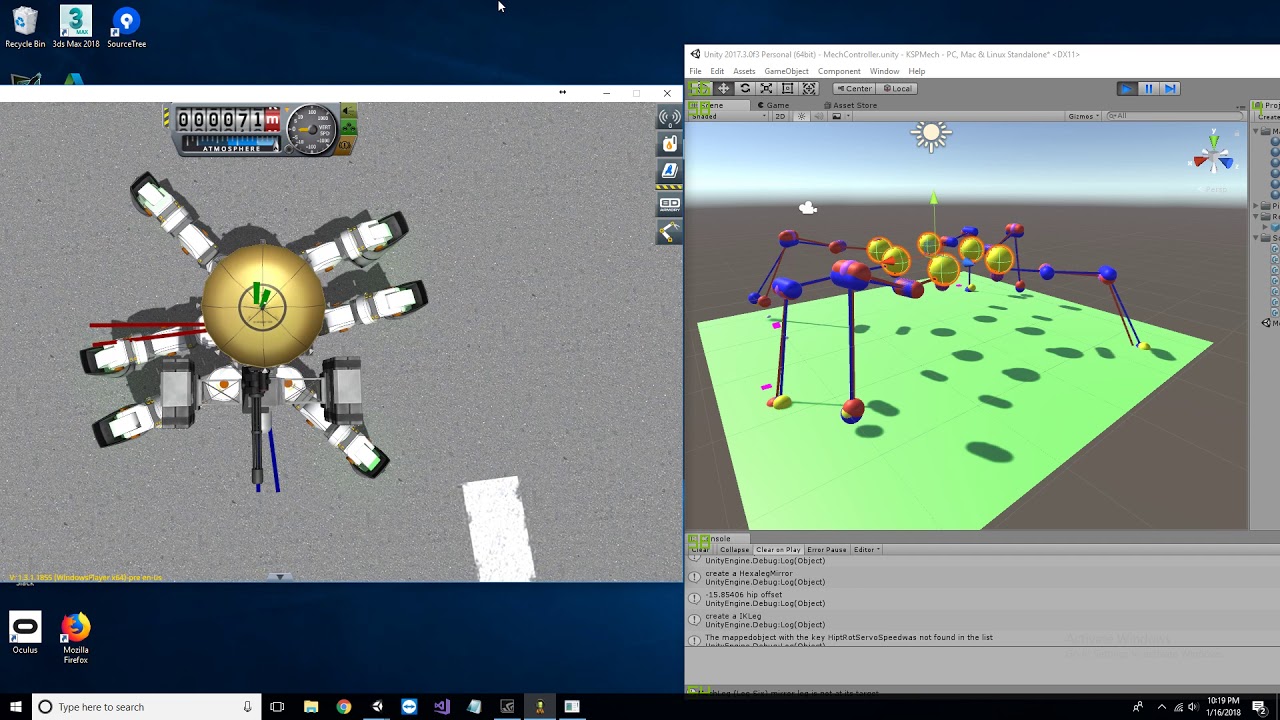Click the KSP atmosphere gauge bar

click(231, 146)
